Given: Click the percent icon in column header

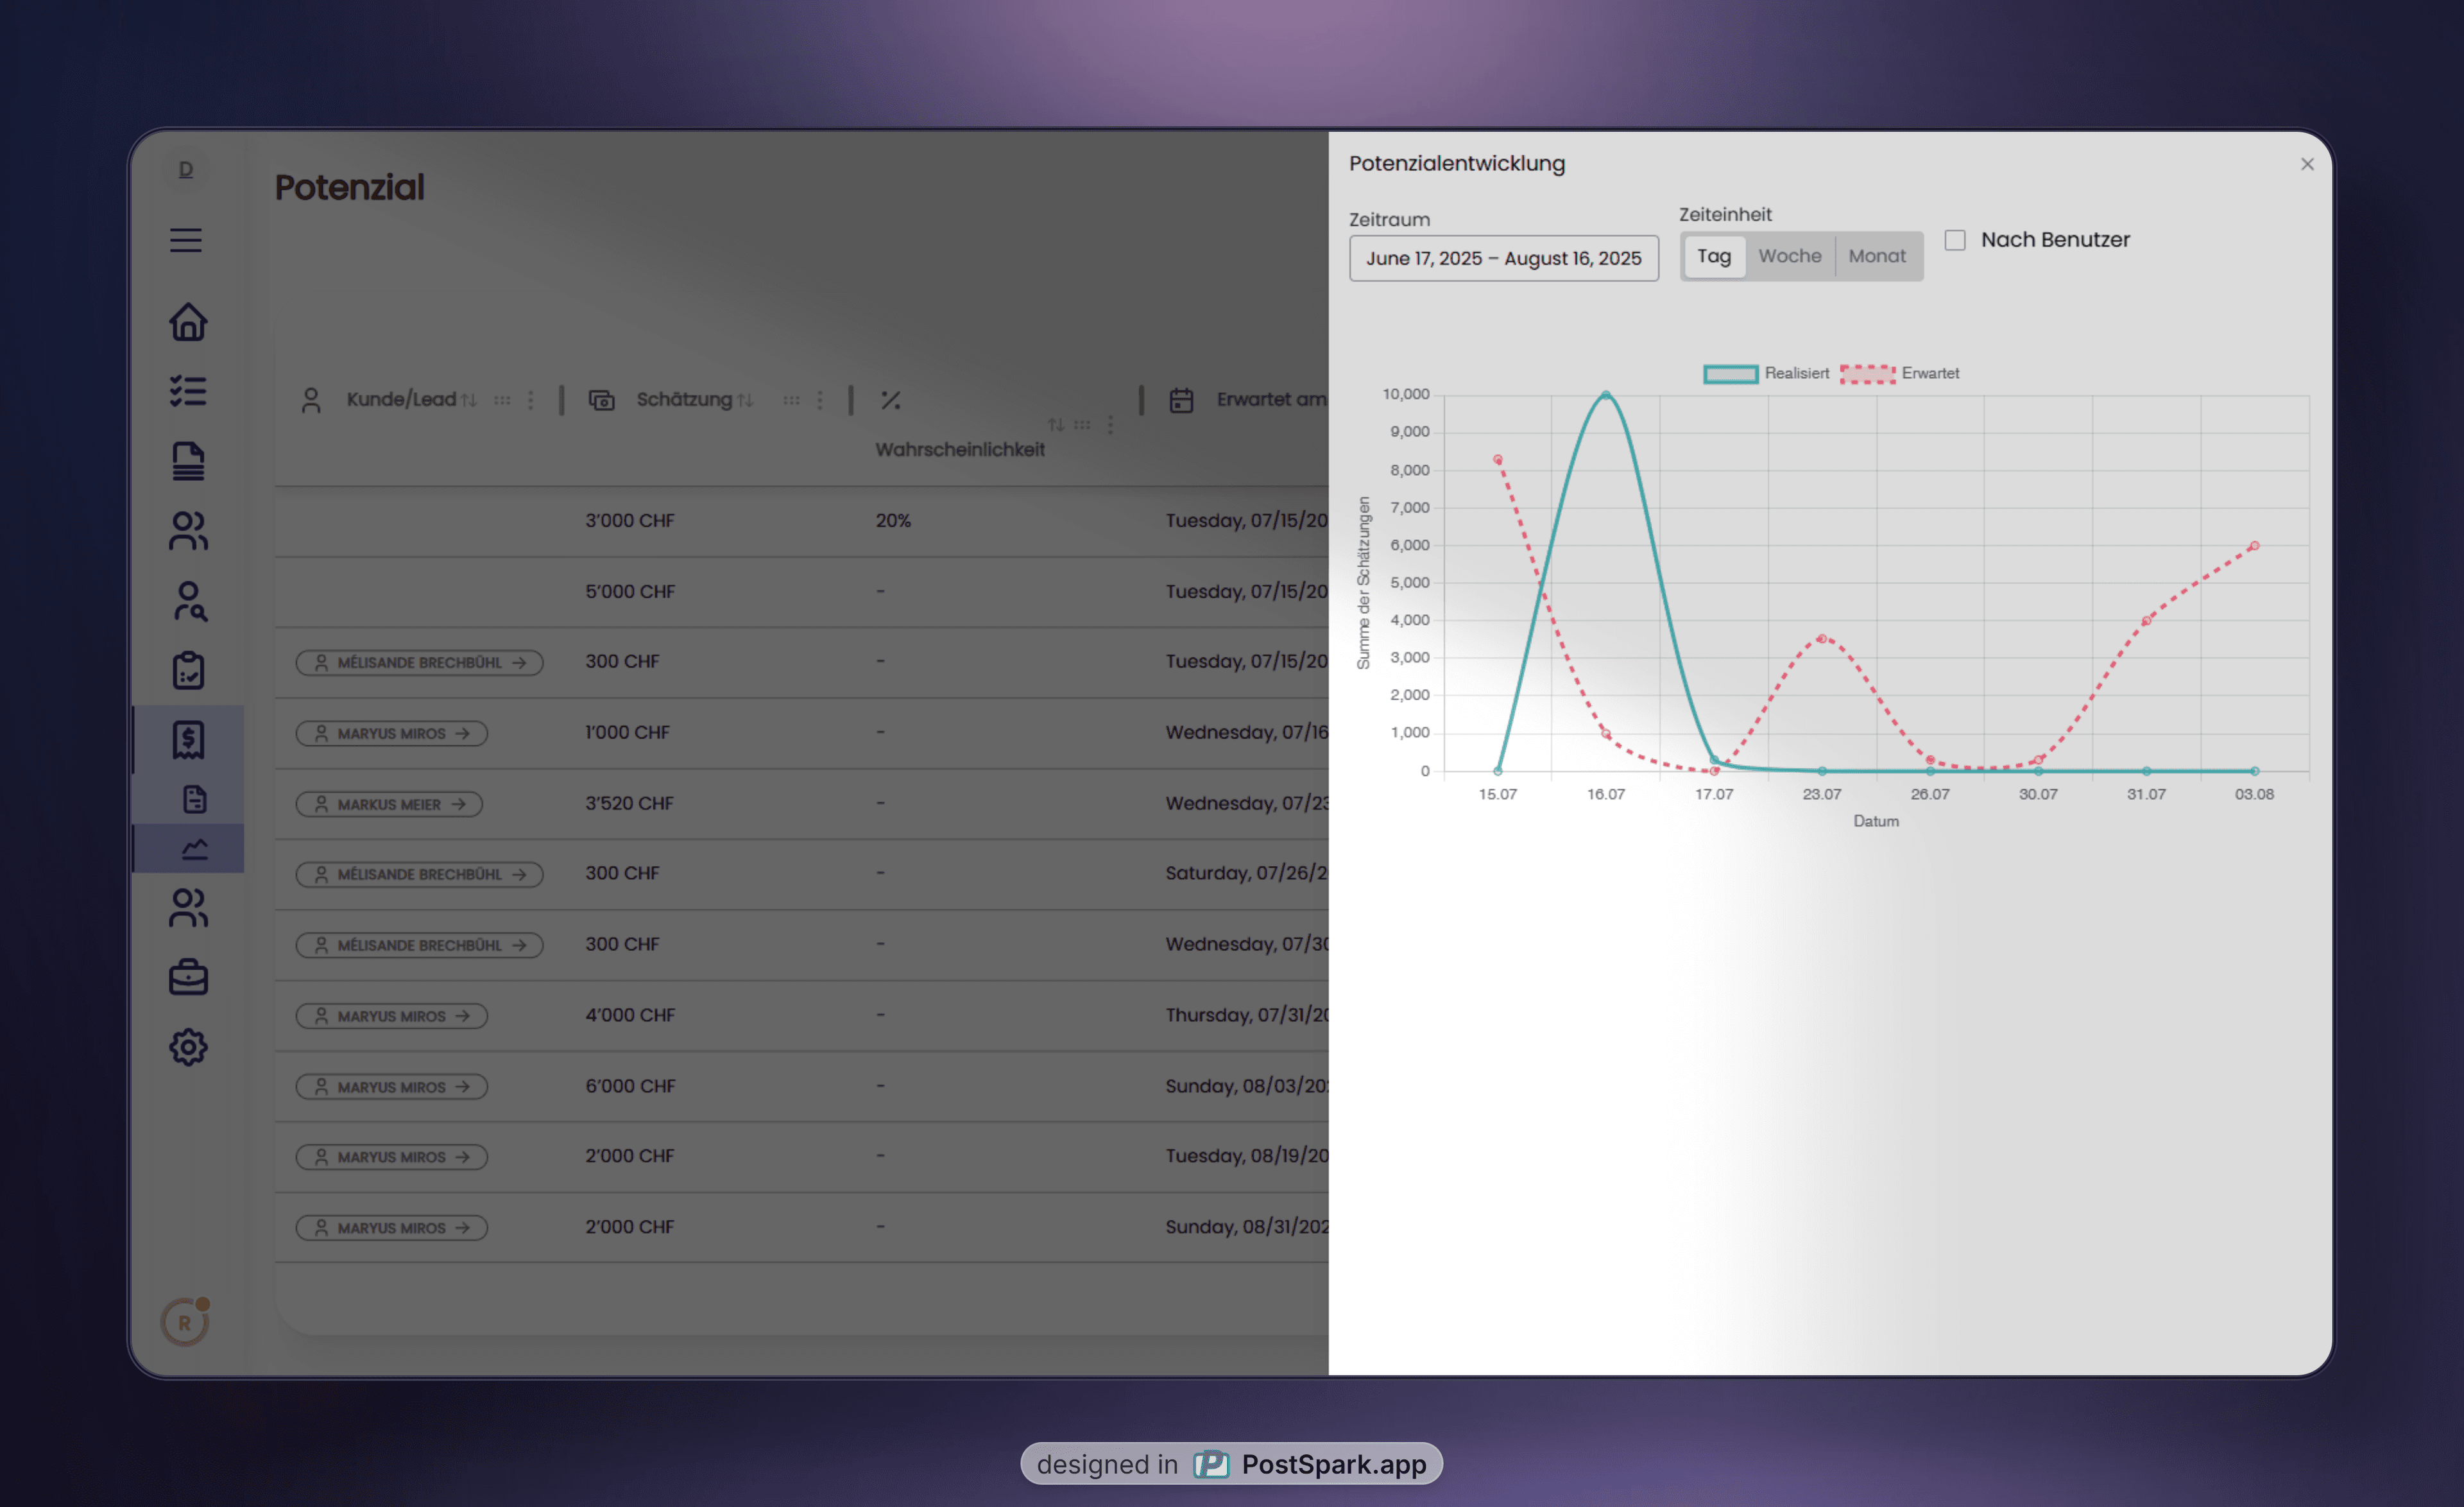Looking at the screenshot, I should (x=891, y=400).
